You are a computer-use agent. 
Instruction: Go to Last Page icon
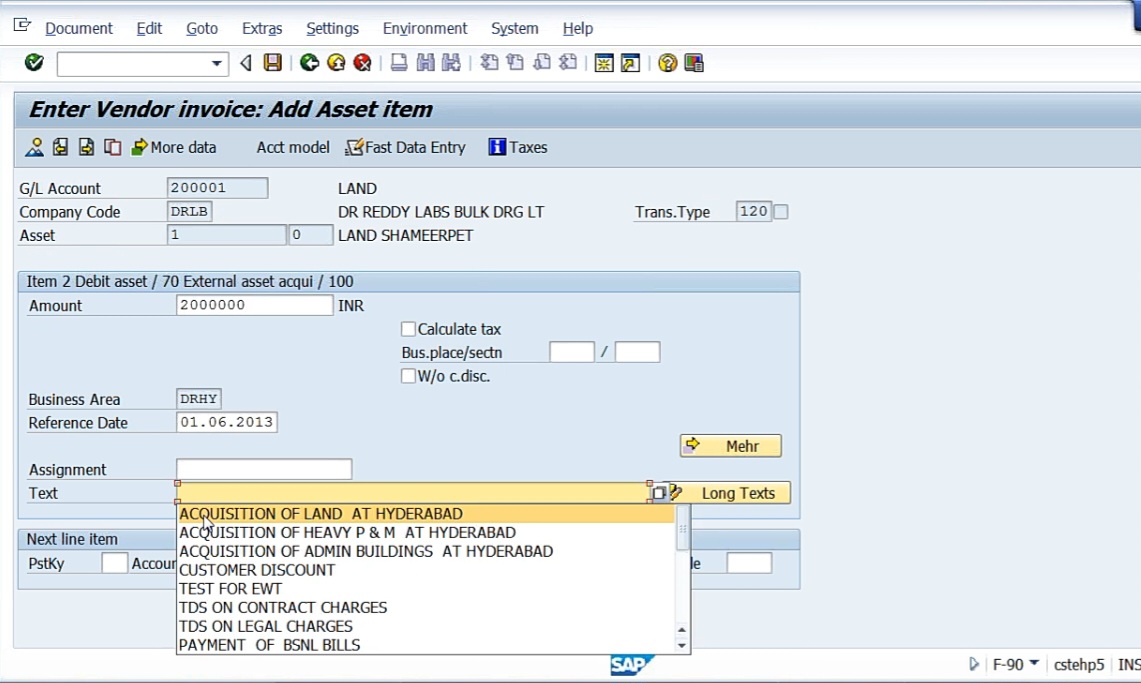point(568,63)
